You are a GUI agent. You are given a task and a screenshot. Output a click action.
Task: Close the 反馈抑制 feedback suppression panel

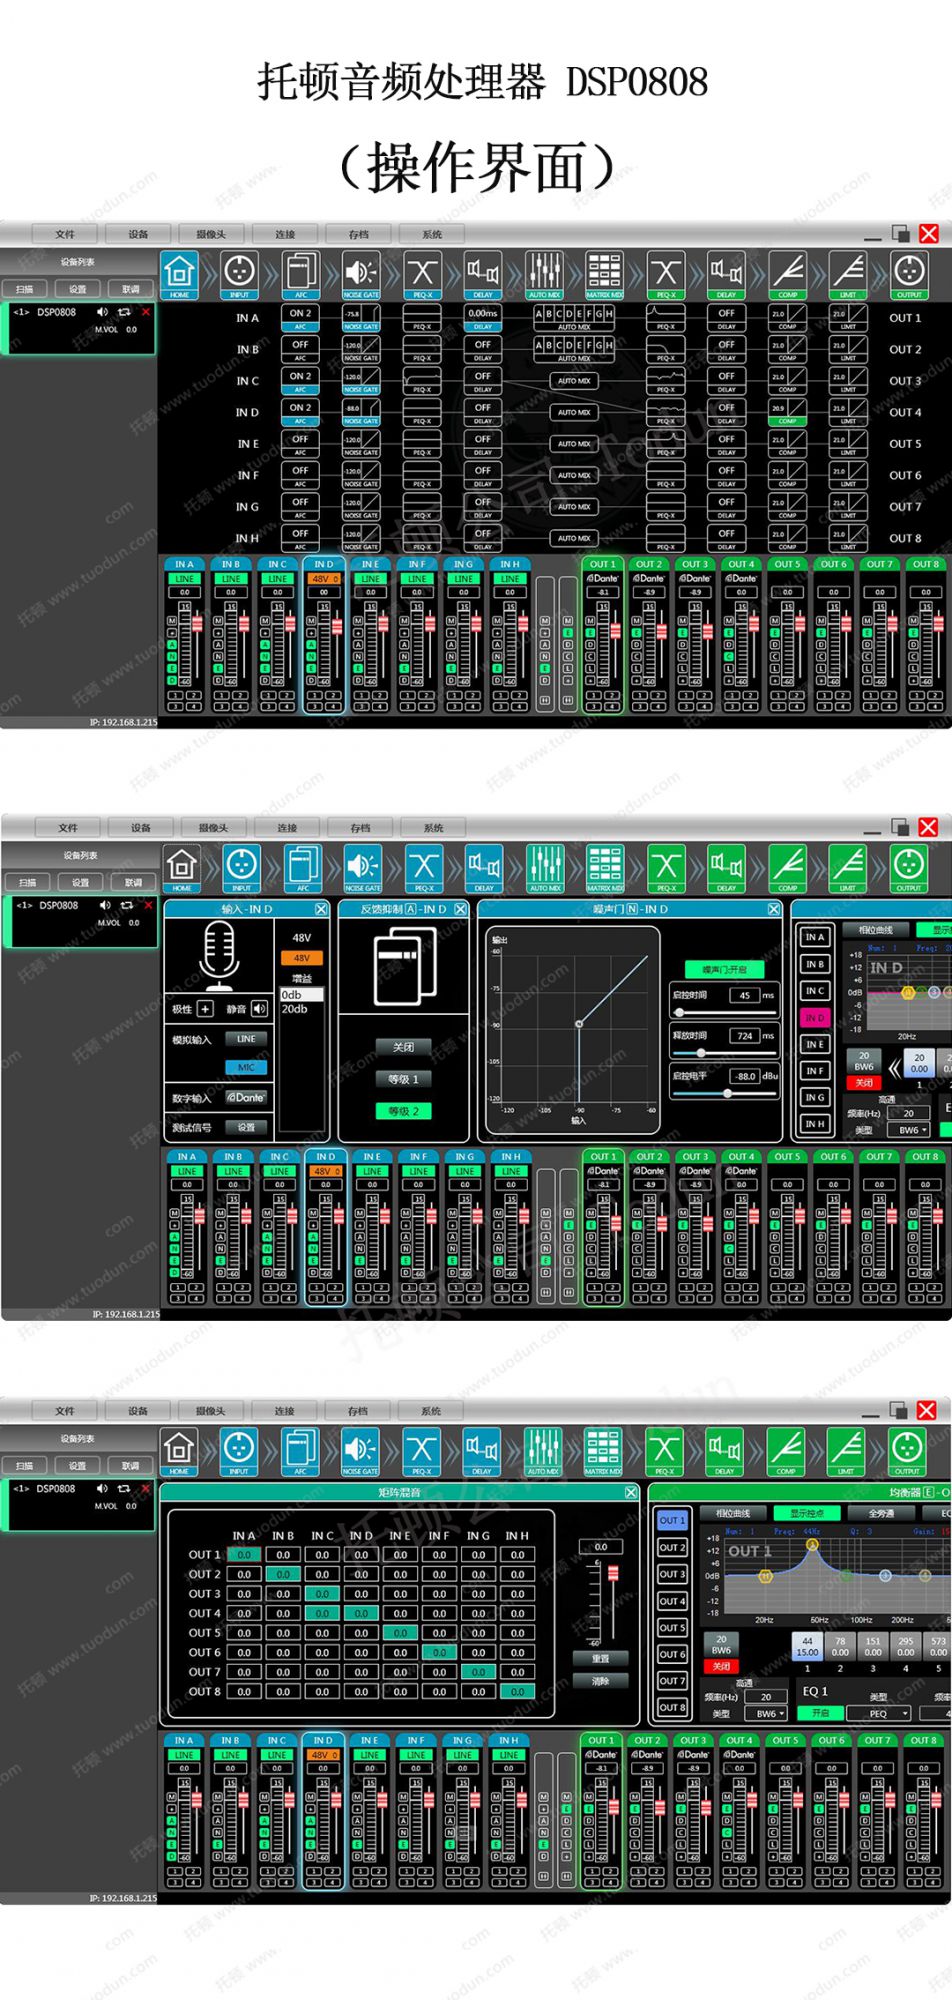pos(460,909)
